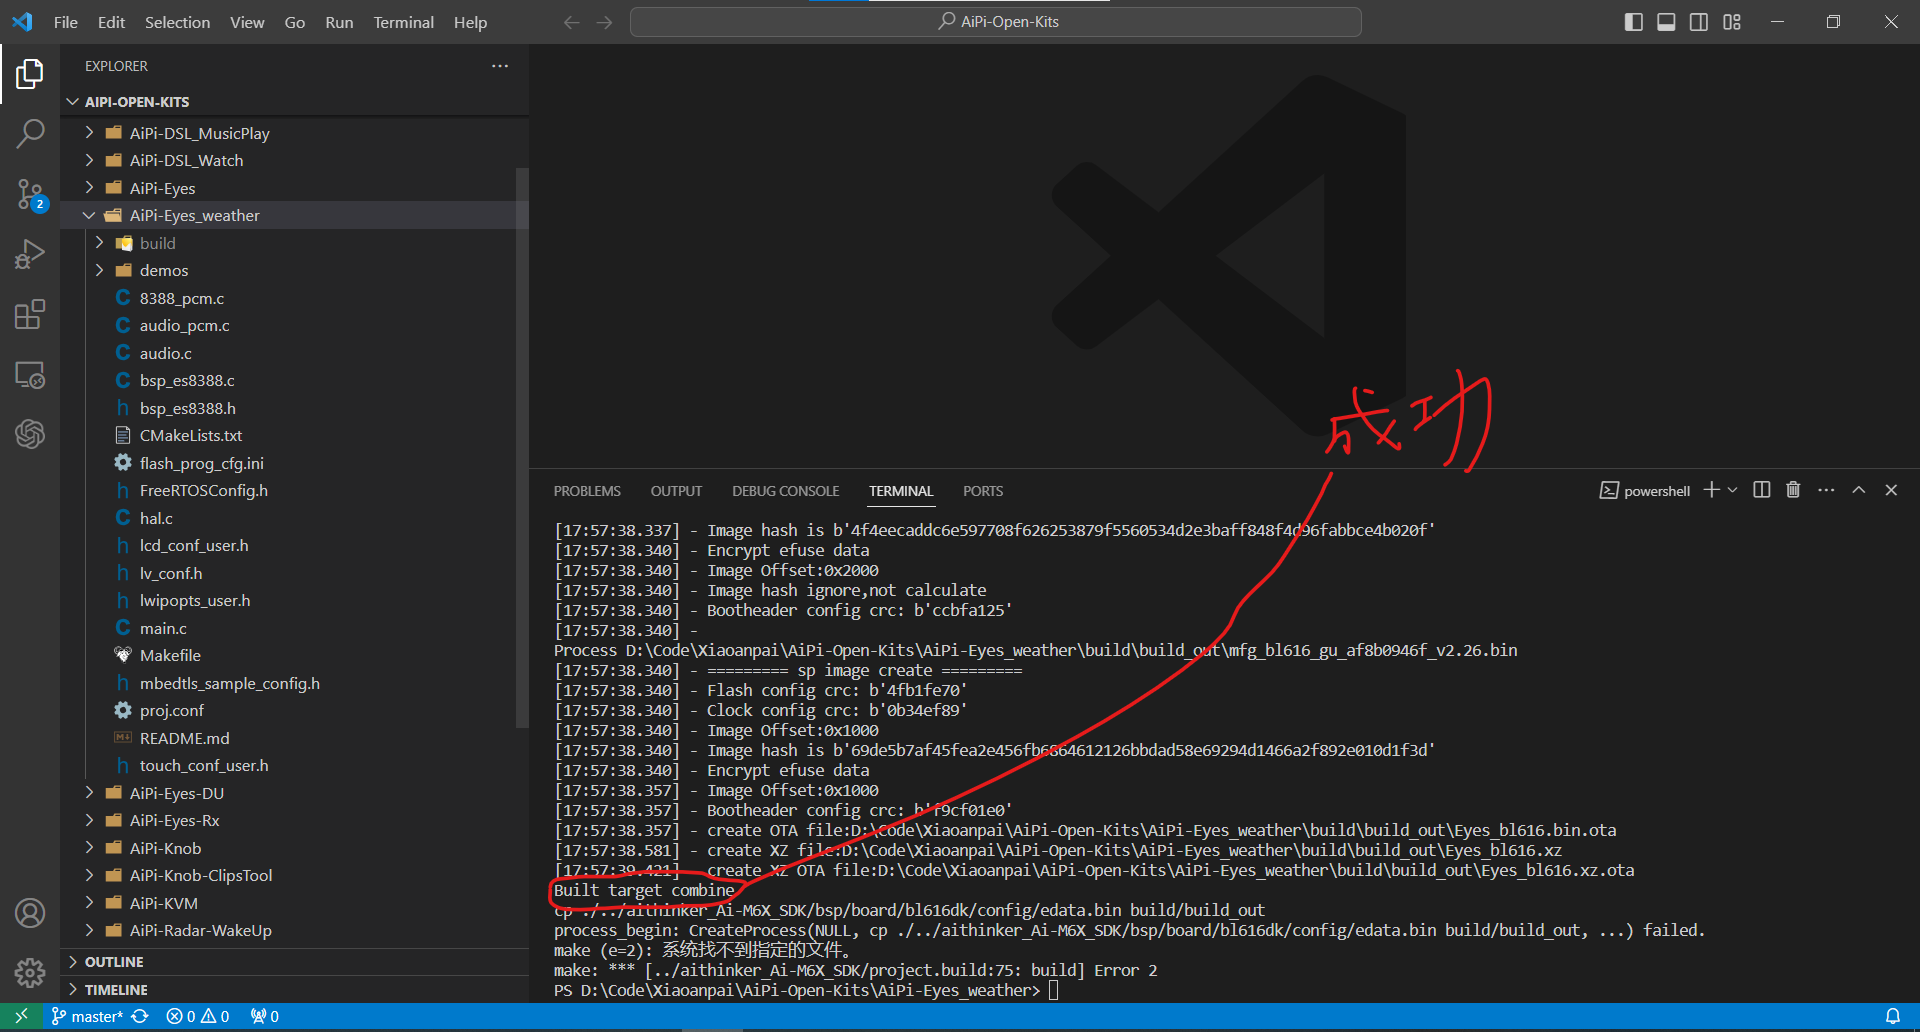Open the Search view icon
This screenshot has height=1032, width=1920.
point(30,133)
